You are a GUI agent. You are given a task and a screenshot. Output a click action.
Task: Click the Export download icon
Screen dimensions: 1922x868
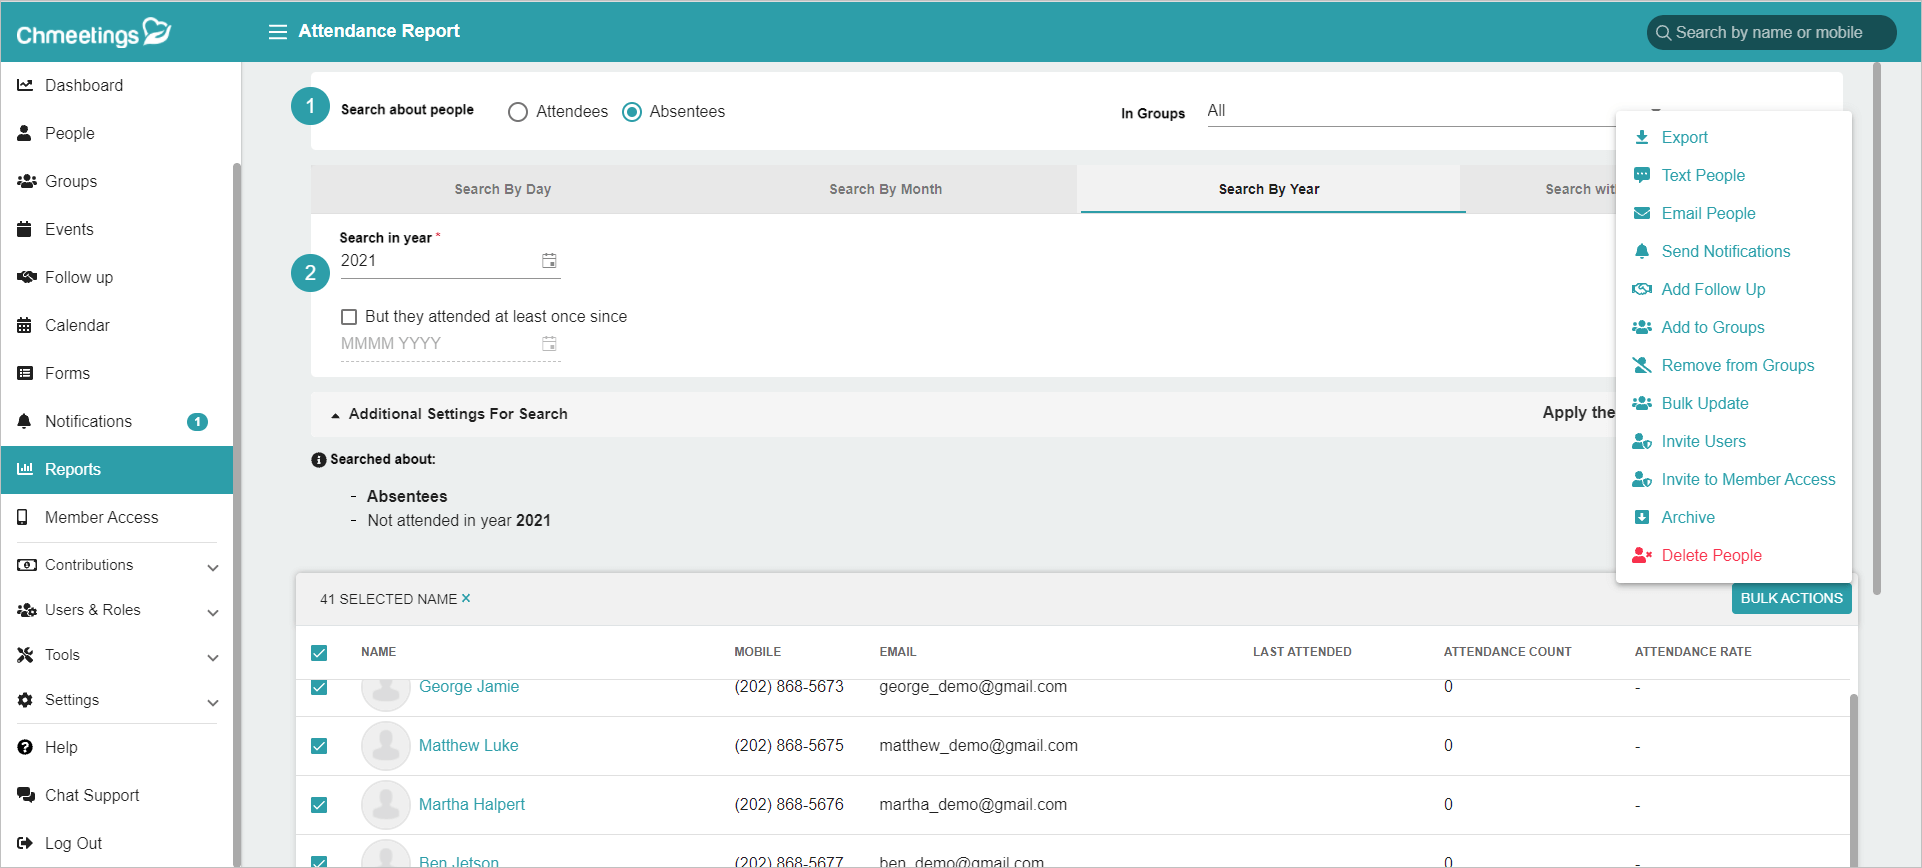(1642, 137)
